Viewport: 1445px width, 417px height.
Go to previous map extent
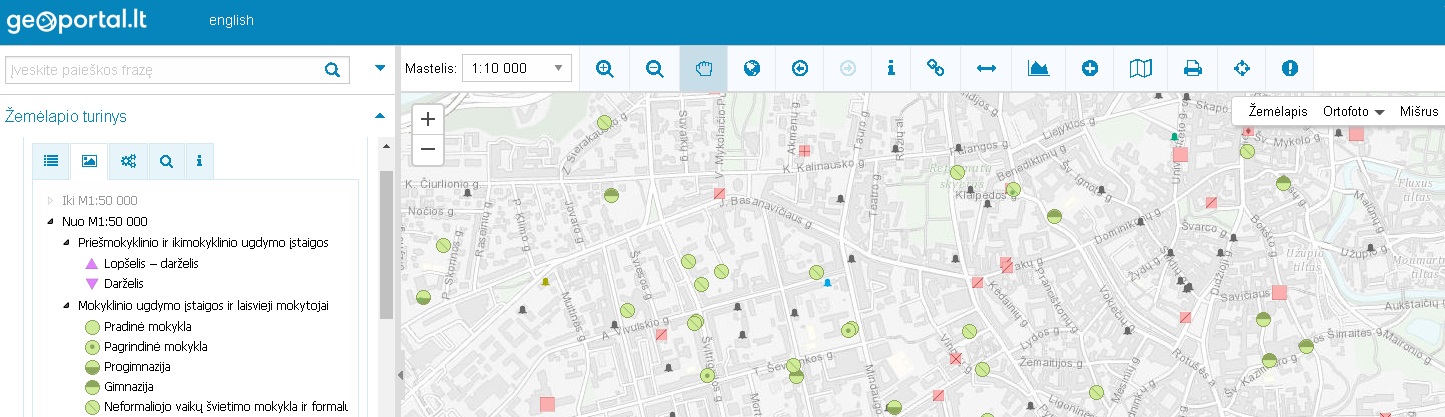pos(800,68)
